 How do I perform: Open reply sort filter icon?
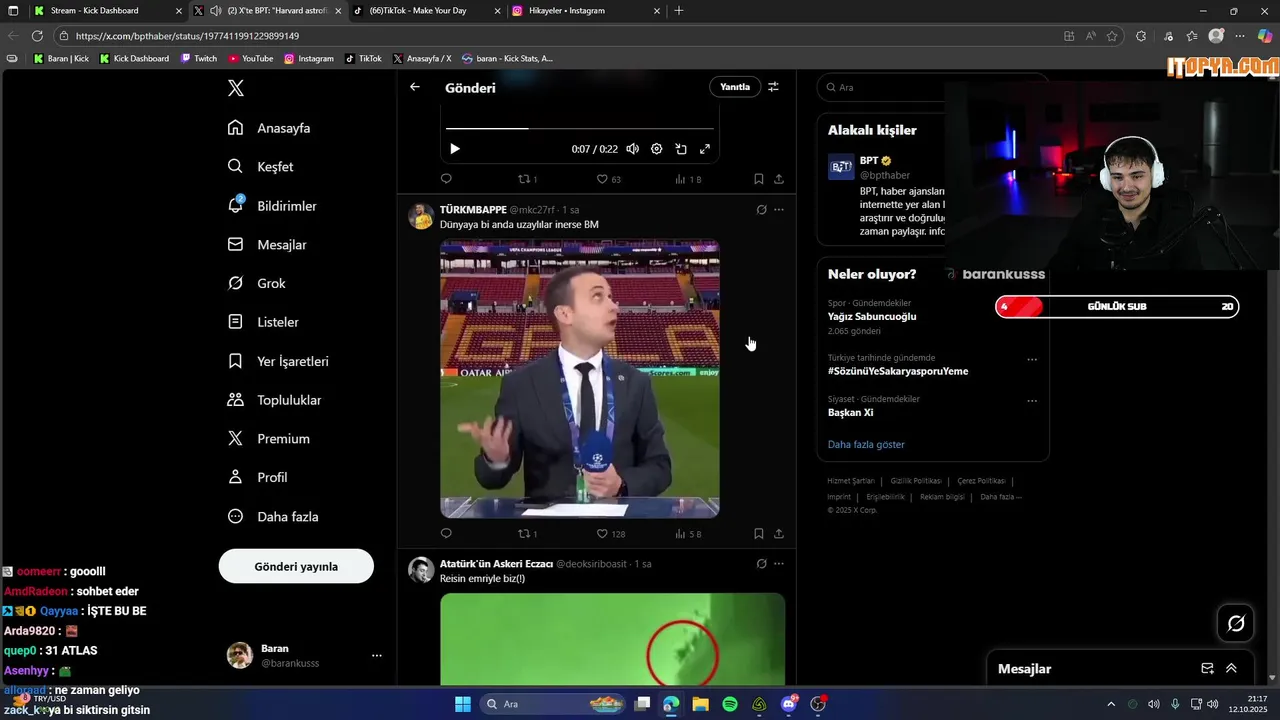click(773, 87)
